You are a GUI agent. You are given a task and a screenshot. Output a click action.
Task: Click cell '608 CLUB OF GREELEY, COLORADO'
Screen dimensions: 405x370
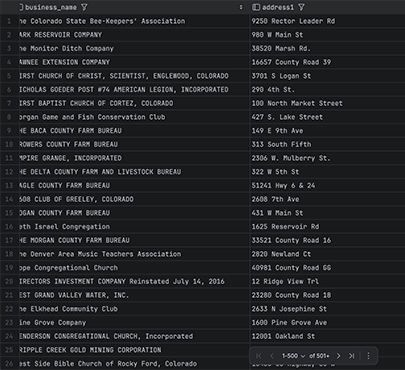pyautogui.click(x=134, y=199)
